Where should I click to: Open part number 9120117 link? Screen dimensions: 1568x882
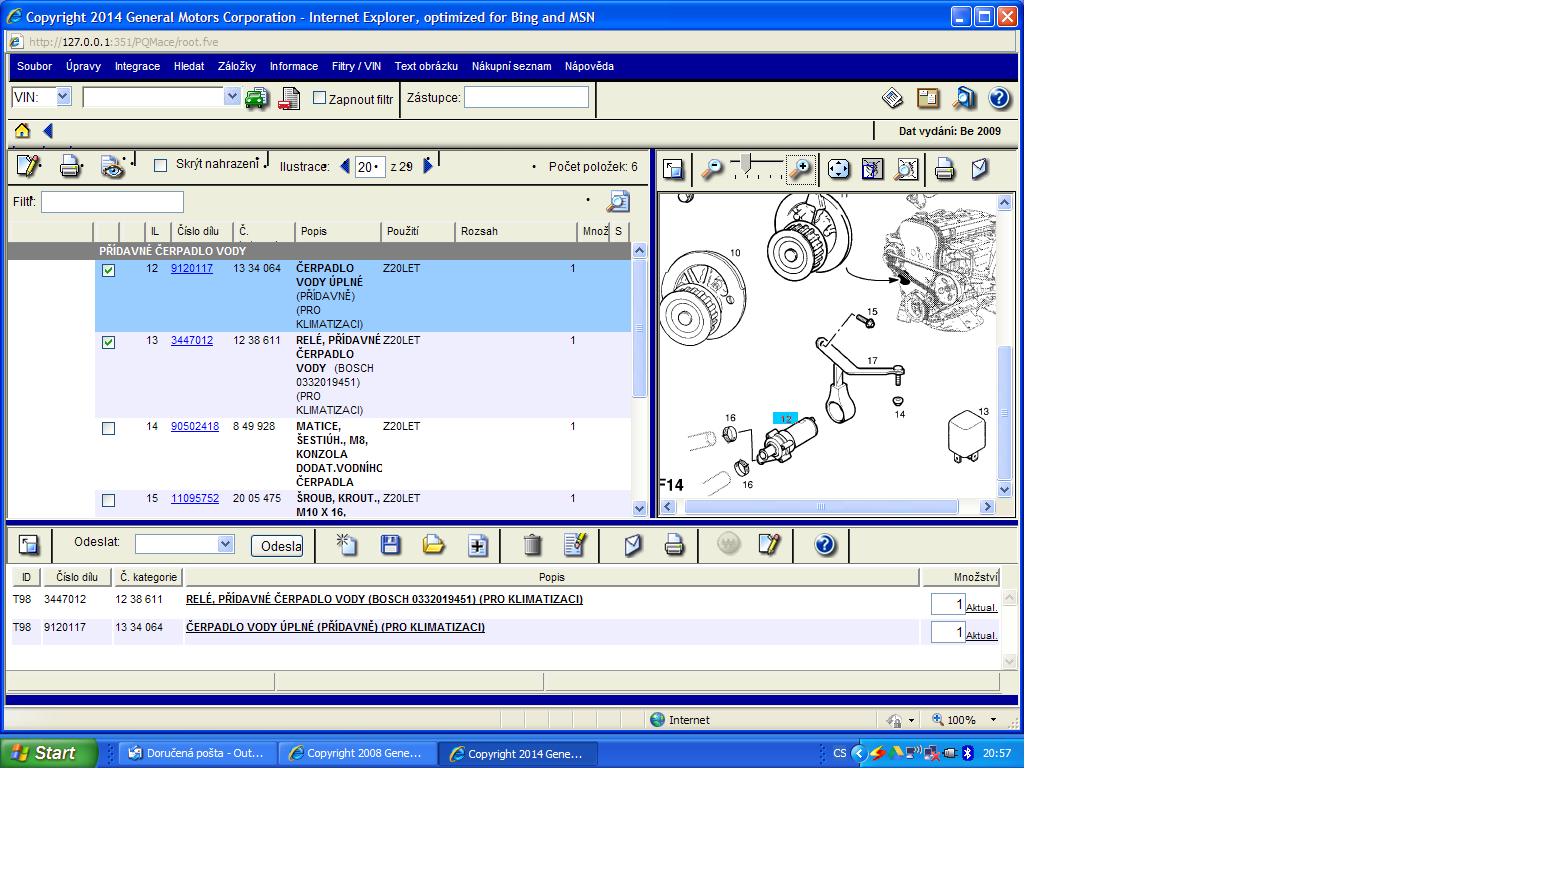click(x=191, y=269)
